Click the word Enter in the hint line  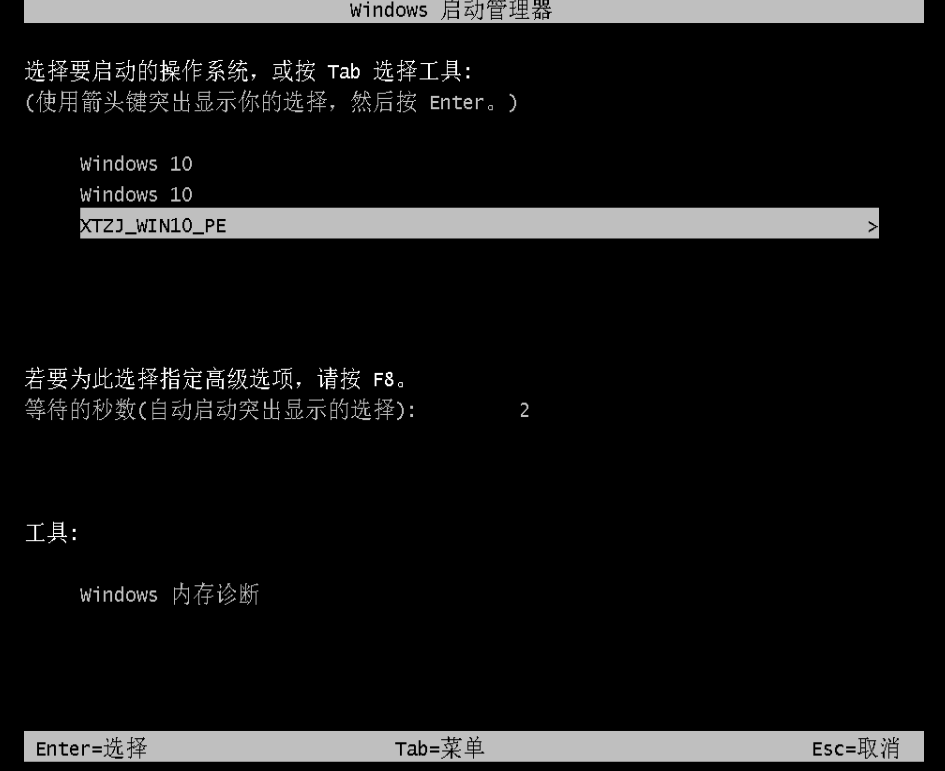pyautogui.click(x=457, y=102)
